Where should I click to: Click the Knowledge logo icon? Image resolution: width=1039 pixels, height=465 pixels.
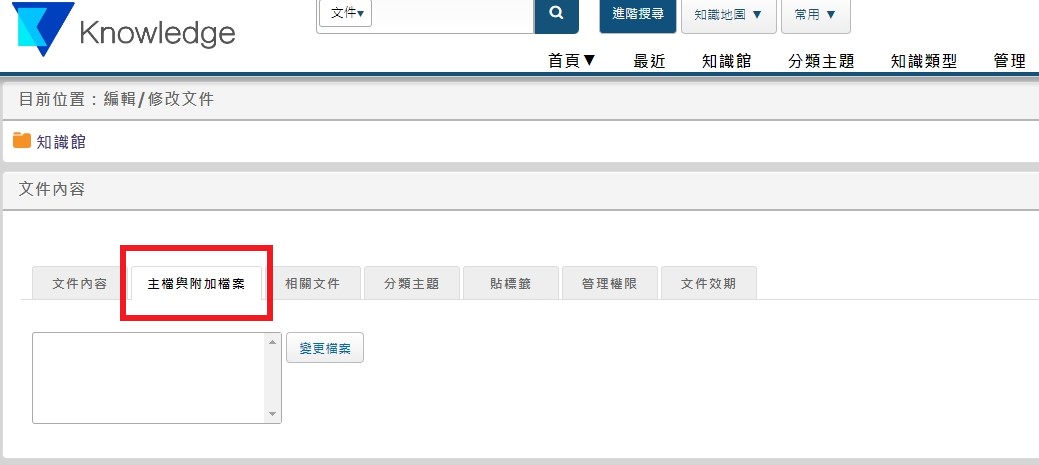[42, 28]
